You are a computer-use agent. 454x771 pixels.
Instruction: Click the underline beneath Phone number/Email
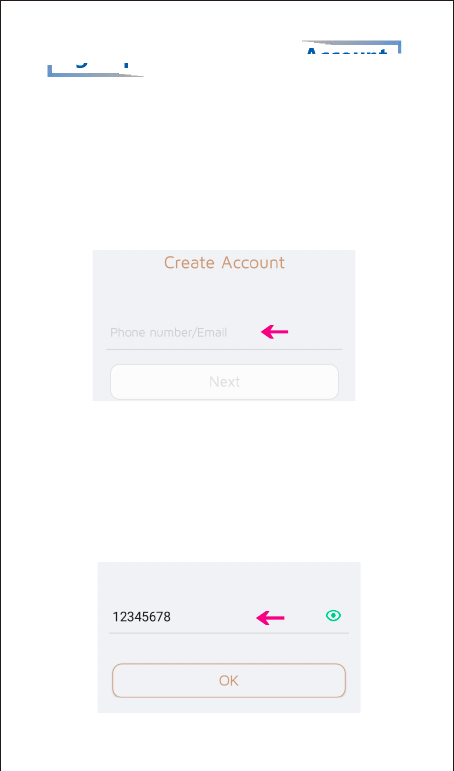coord(224,349)
